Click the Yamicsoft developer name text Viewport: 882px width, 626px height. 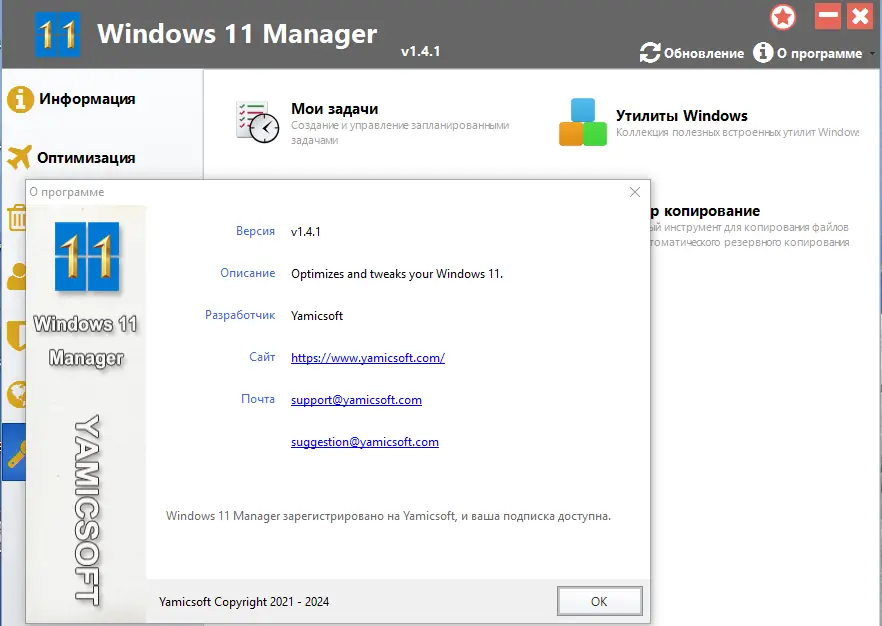317,316
